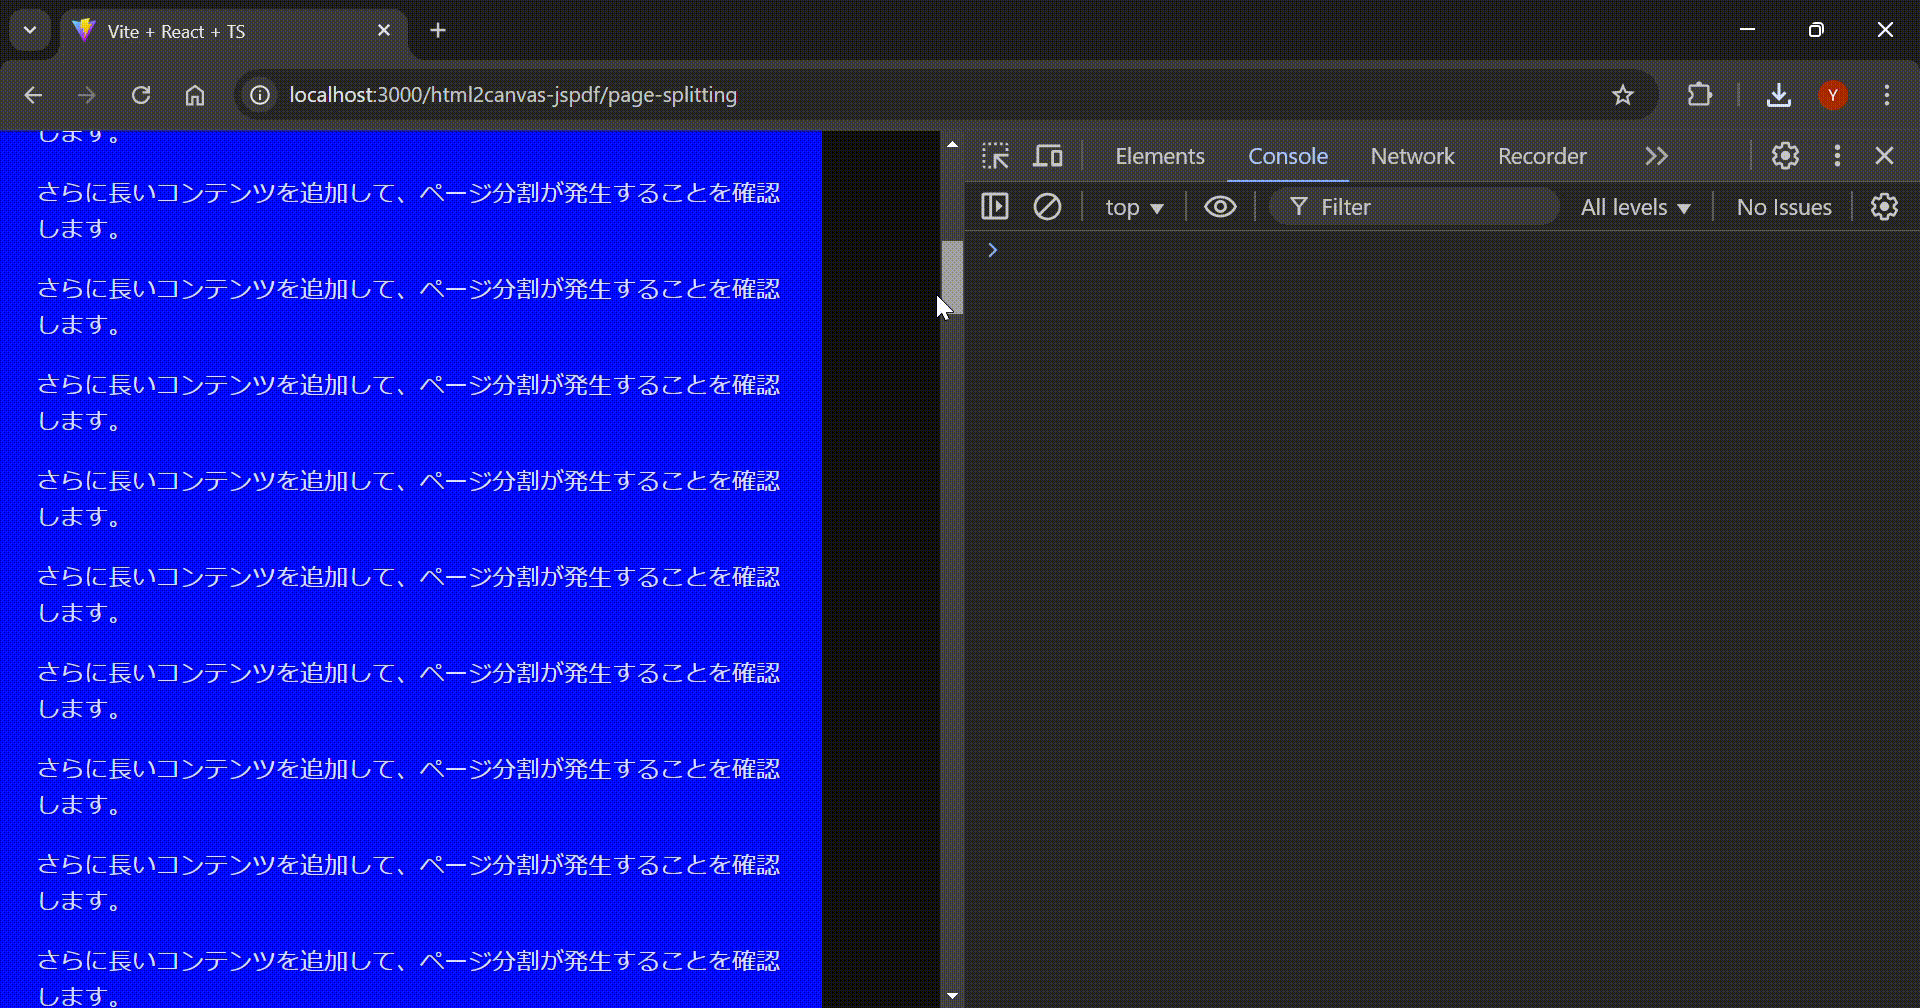Viewport: 1920px width, 1008px height.
Task: Open the 'All levels' log filter dropdown
Action: [x=1634, y=207]
